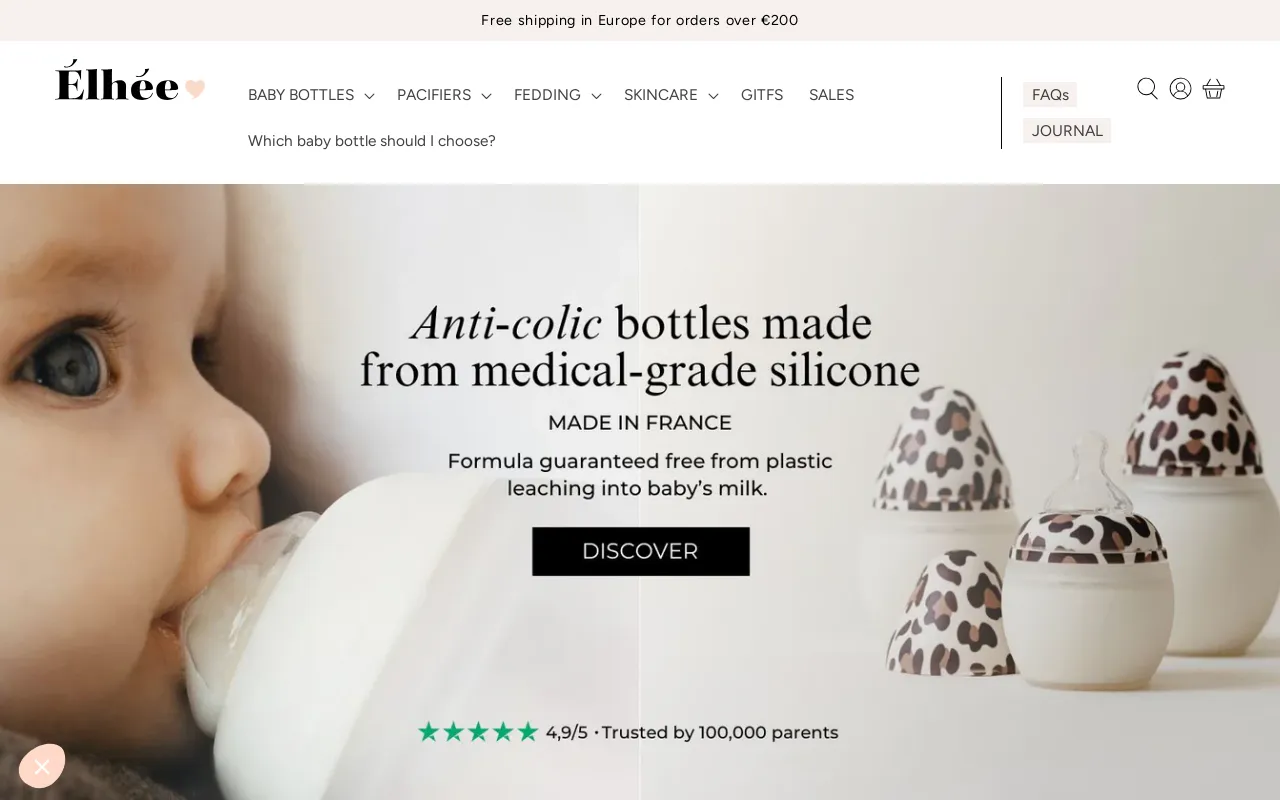Open the search magnifier icon

pyautogui.click(x=1147, y=89)
